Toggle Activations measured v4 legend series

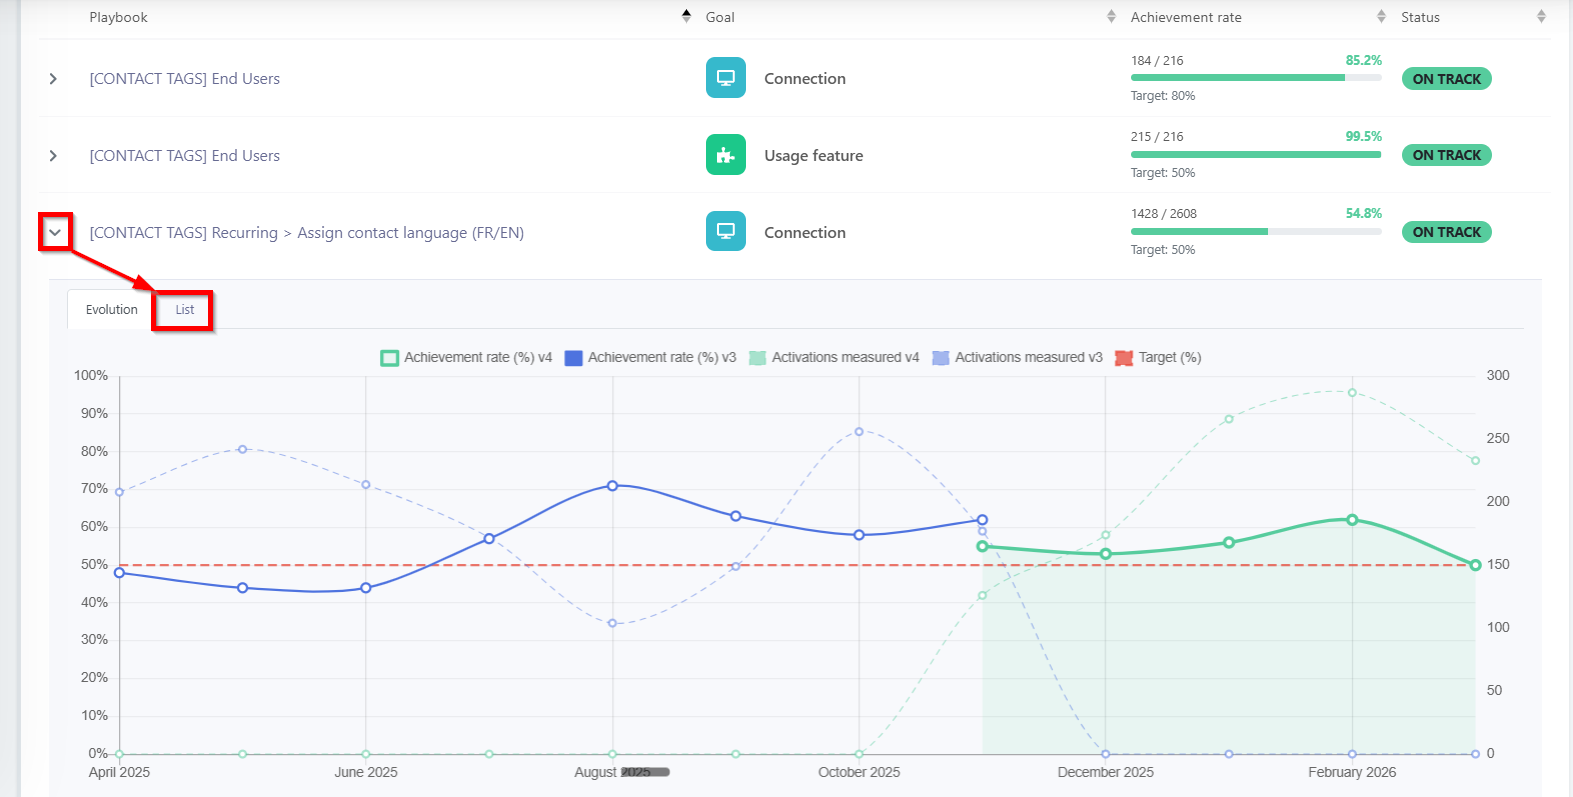pyautogui.click(x=834, y=357)
